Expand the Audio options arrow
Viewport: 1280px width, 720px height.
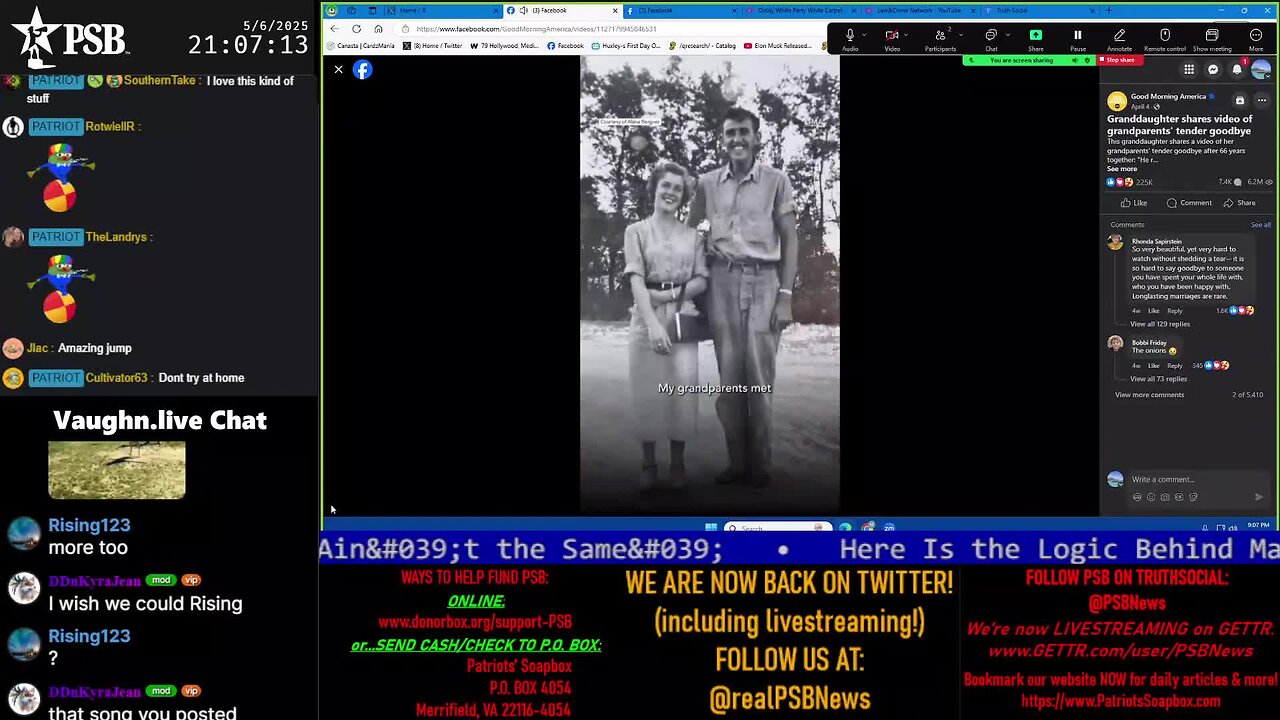click(863, 35)
